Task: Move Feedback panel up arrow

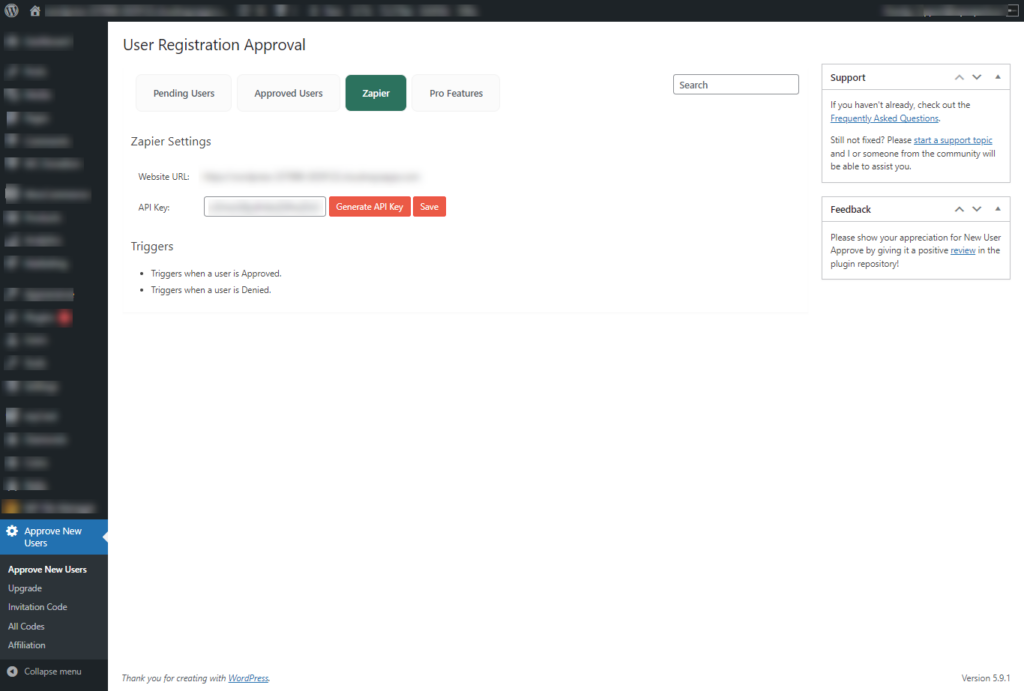Action: 959,209
